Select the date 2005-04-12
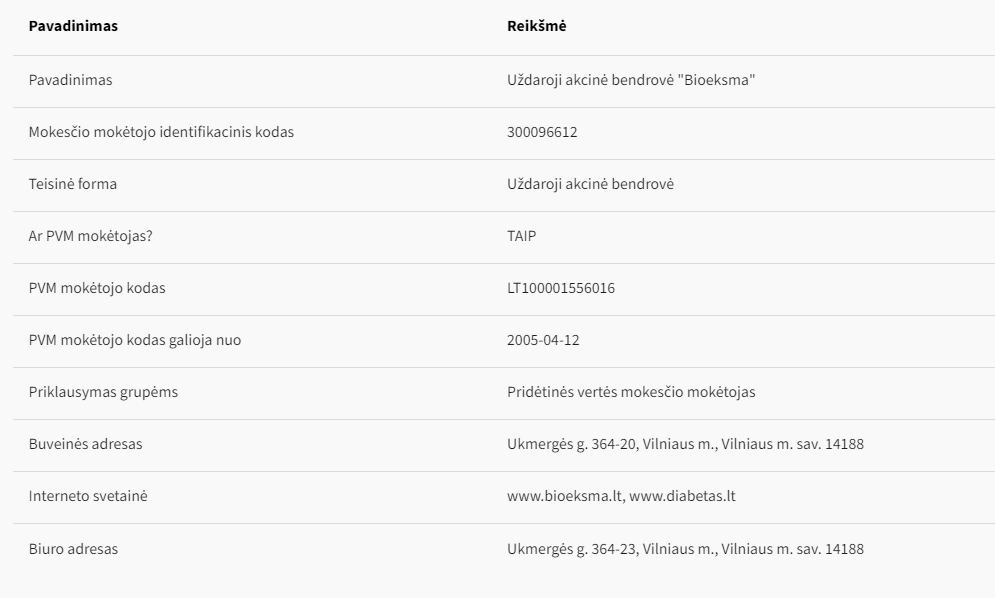 tap(543, 340)
